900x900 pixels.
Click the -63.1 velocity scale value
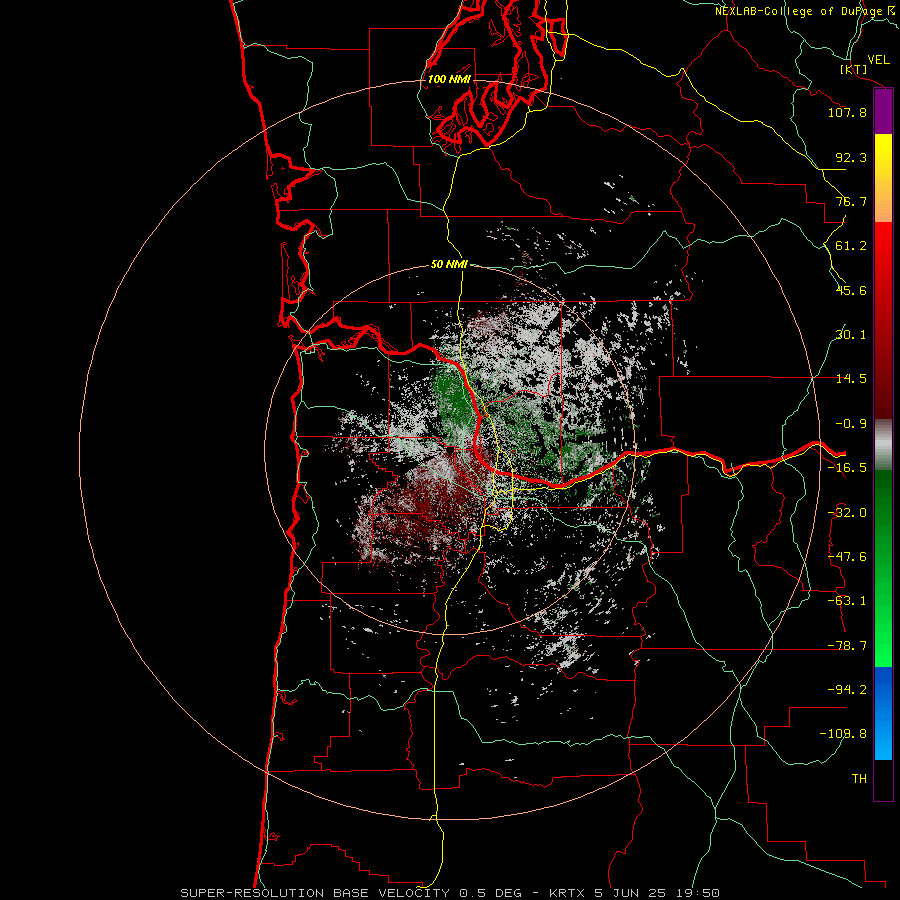tap(847, 601)
